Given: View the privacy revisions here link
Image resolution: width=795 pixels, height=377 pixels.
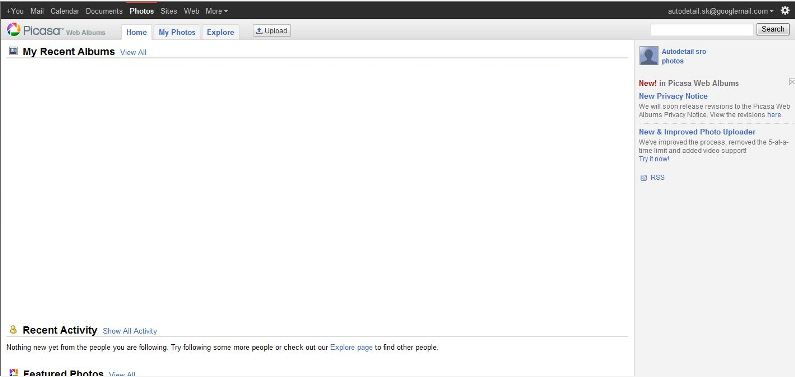Looking at the screenshot, I should [774, 115].
